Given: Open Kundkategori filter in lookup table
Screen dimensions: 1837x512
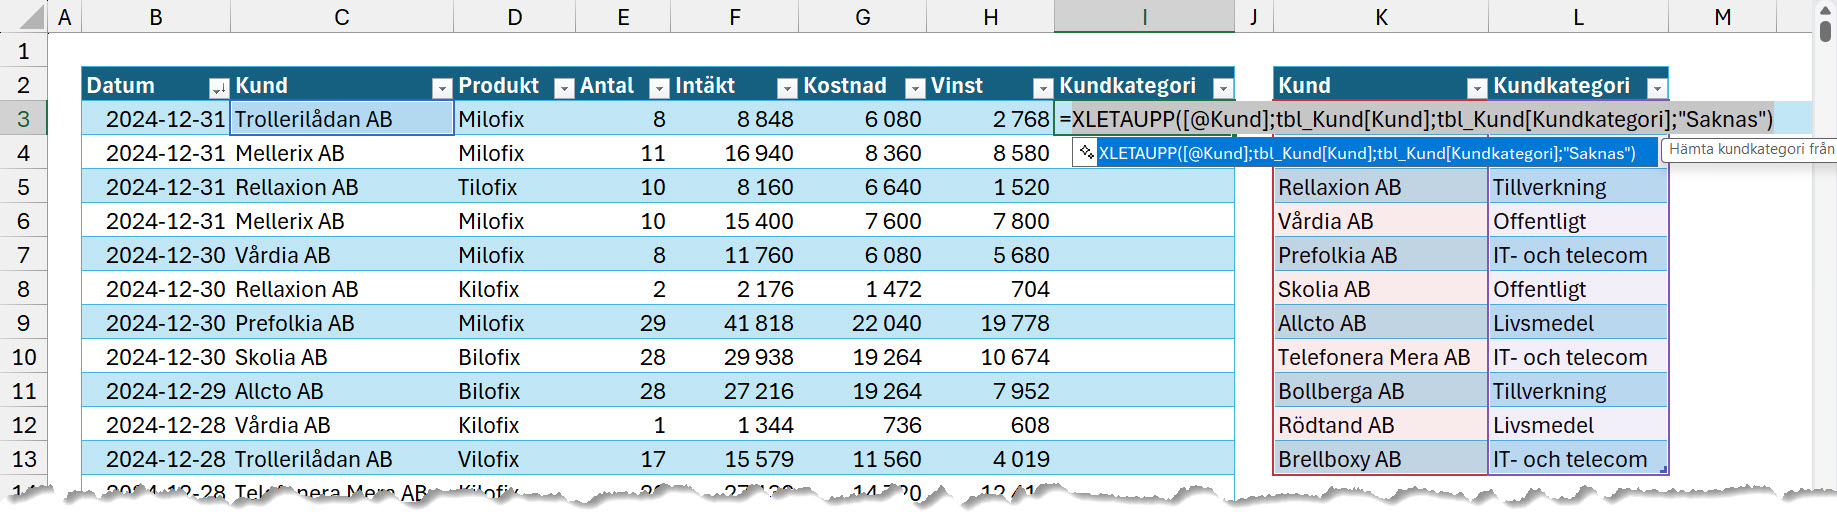Looking at the screenshot, I should tap(1657, 88).
